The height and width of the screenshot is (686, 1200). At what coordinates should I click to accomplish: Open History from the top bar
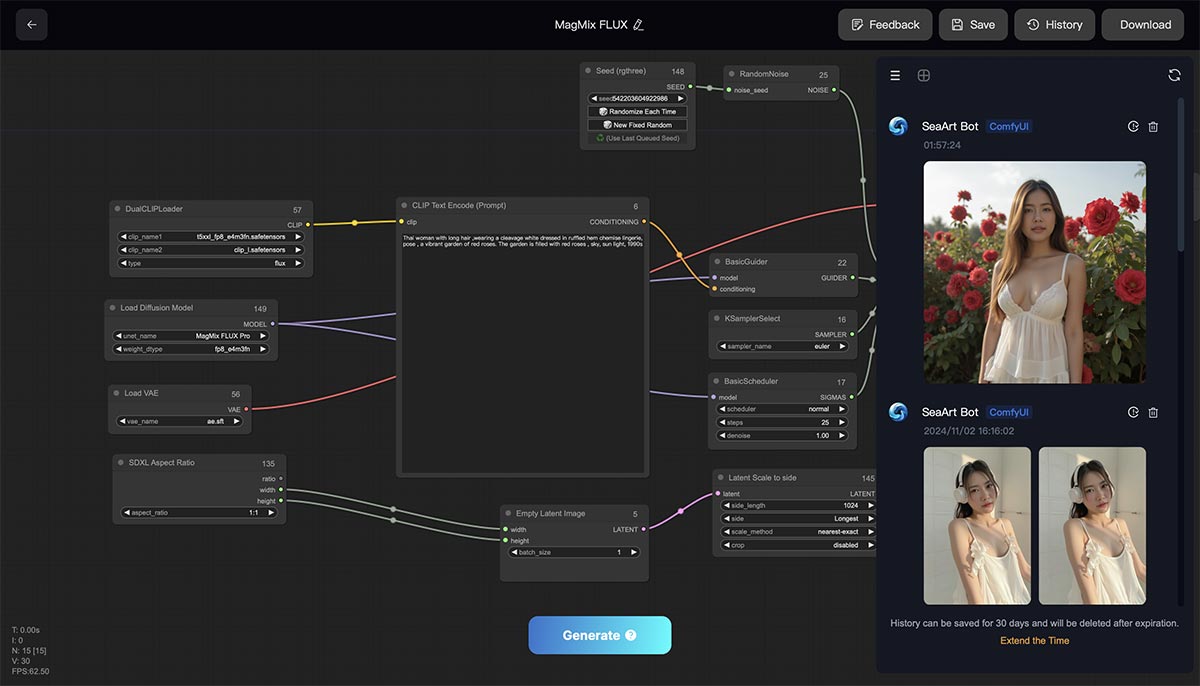tap(1054, 24)
